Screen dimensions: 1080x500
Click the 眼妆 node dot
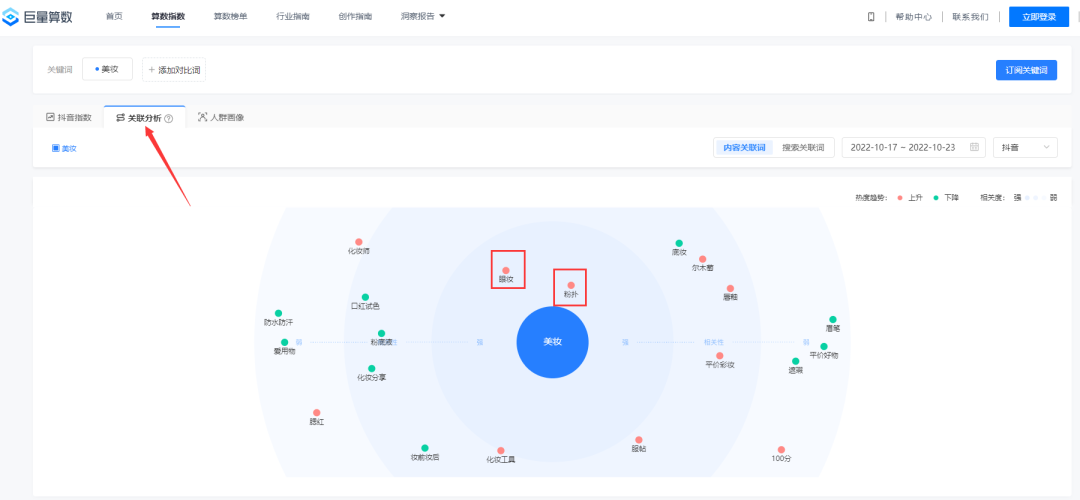pos(506,270)
